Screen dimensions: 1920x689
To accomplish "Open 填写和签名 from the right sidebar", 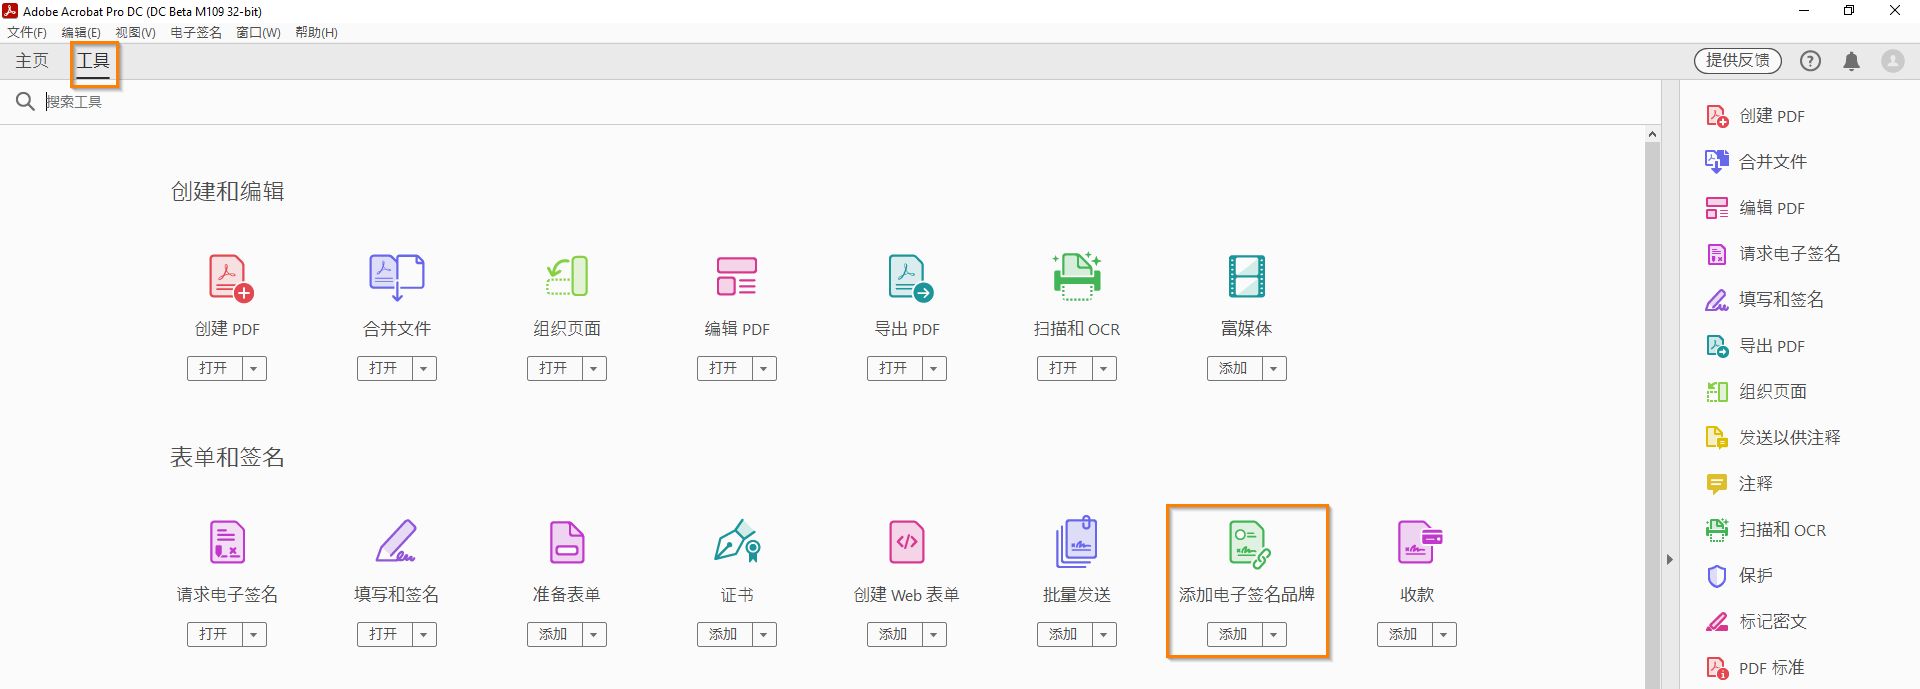I will [1764, 300].
